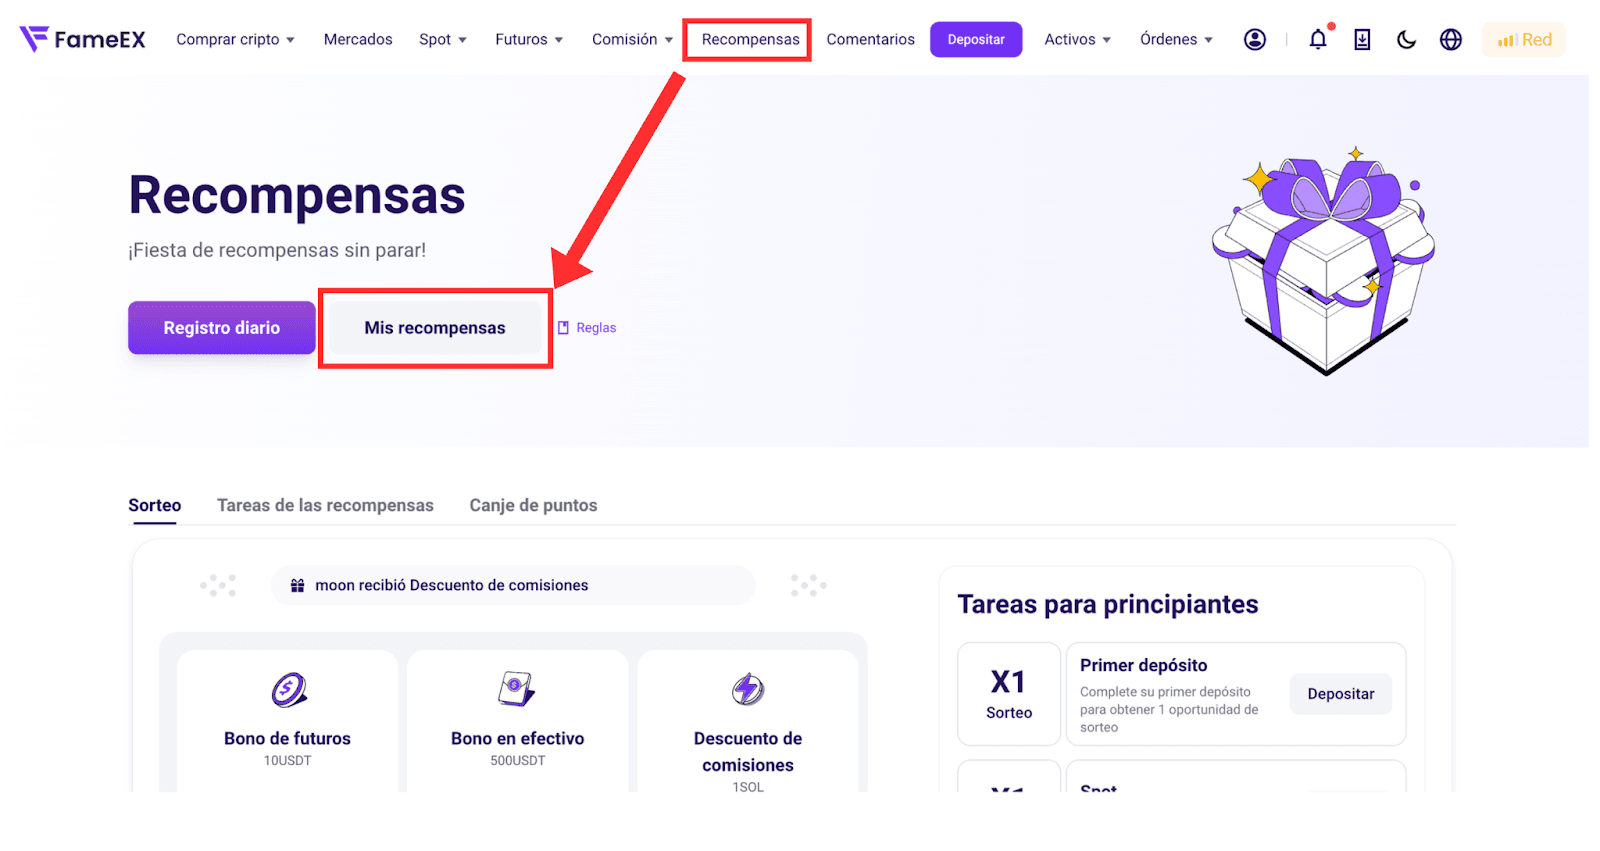Click the app download icon
This screenshot has height=851, width=1600.
pyautogui.click(x=1362, y=39)
